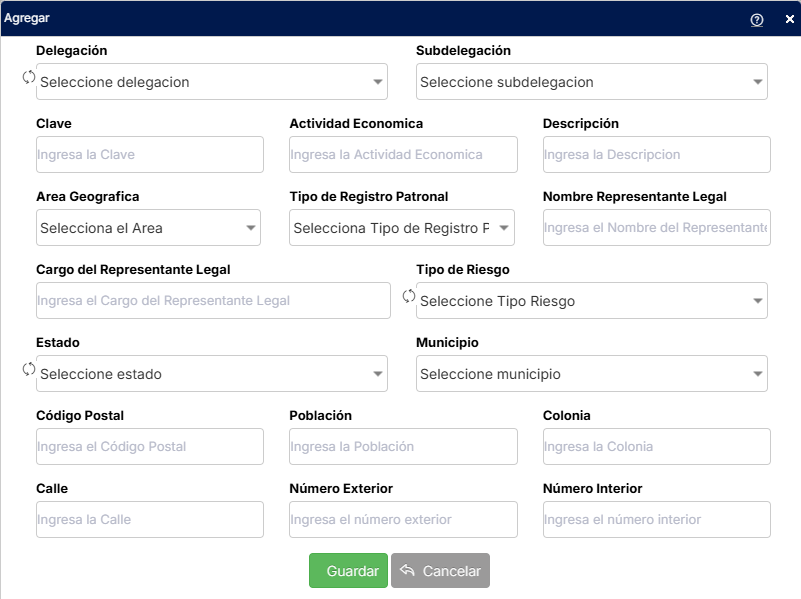Click the Nombre Representante Legal field
The width and height of the screenshot is (801, 599).
[x=656, y=227]
